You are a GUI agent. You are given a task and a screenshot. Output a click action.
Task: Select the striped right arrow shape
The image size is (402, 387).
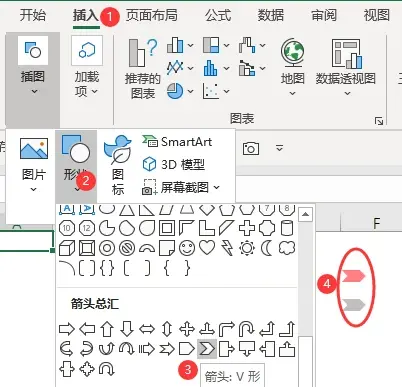147,349
